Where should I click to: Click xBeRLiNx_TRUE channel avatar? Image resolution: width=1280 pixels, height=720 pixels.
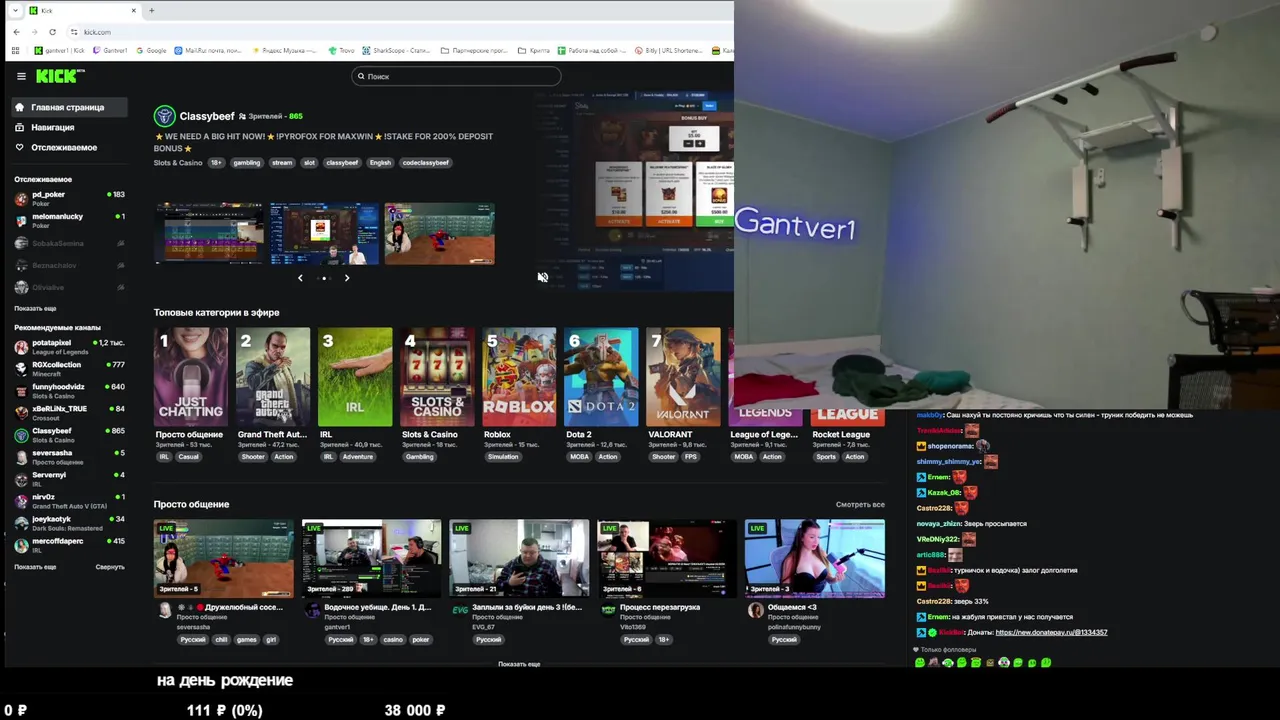pyautogui.click(x=21, y=413)
